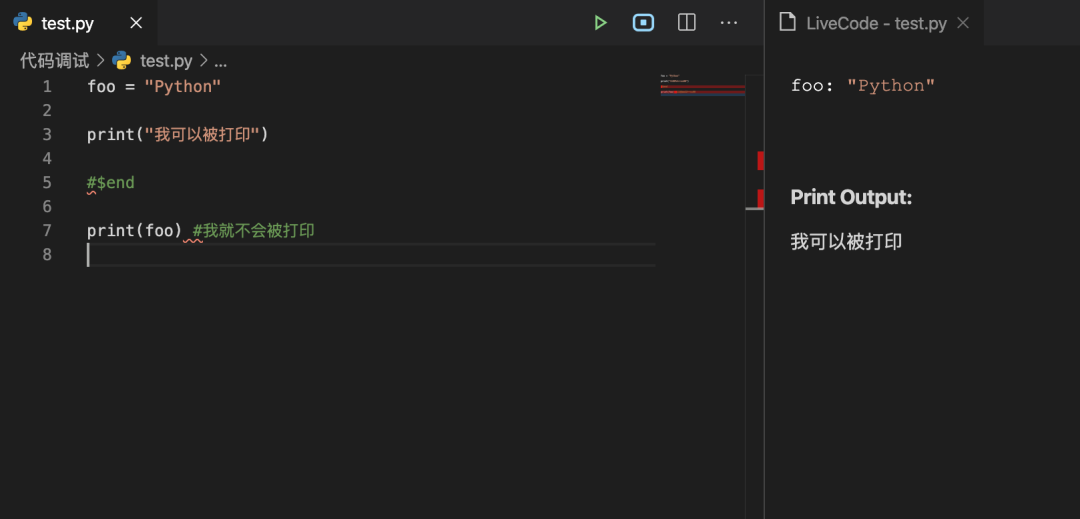Close the LiveCode - test.py tab
Screen dimensions: 1080x519
[x=963, y=23]
